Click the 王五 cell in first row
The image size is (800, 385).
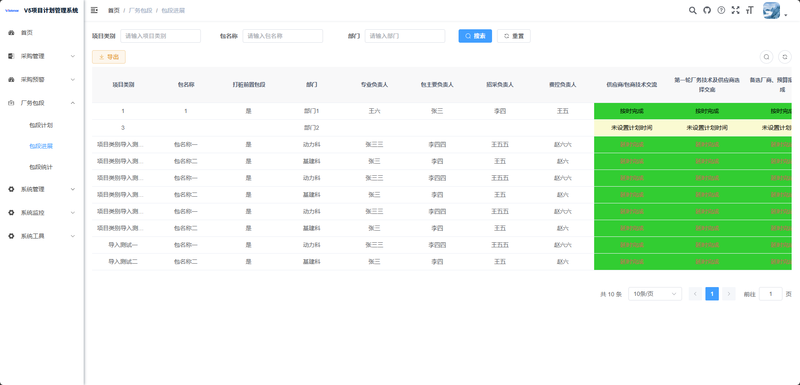pyautogui.click(x=563, y=111)
